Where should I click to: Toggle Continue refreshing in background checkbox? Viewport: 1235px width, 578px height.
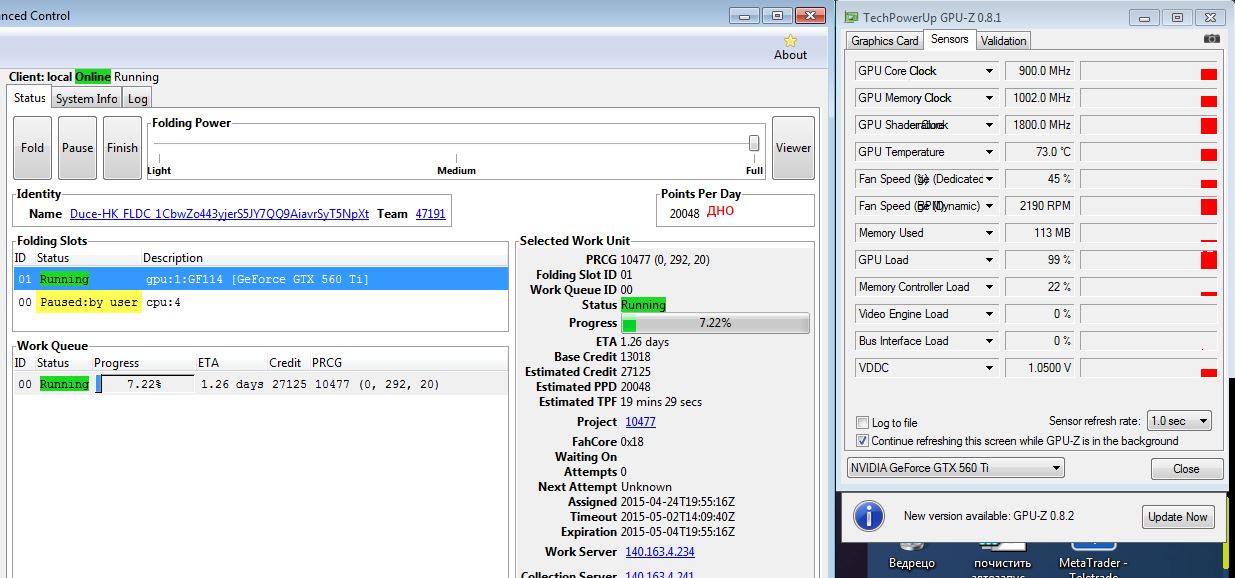click(863, 440)
